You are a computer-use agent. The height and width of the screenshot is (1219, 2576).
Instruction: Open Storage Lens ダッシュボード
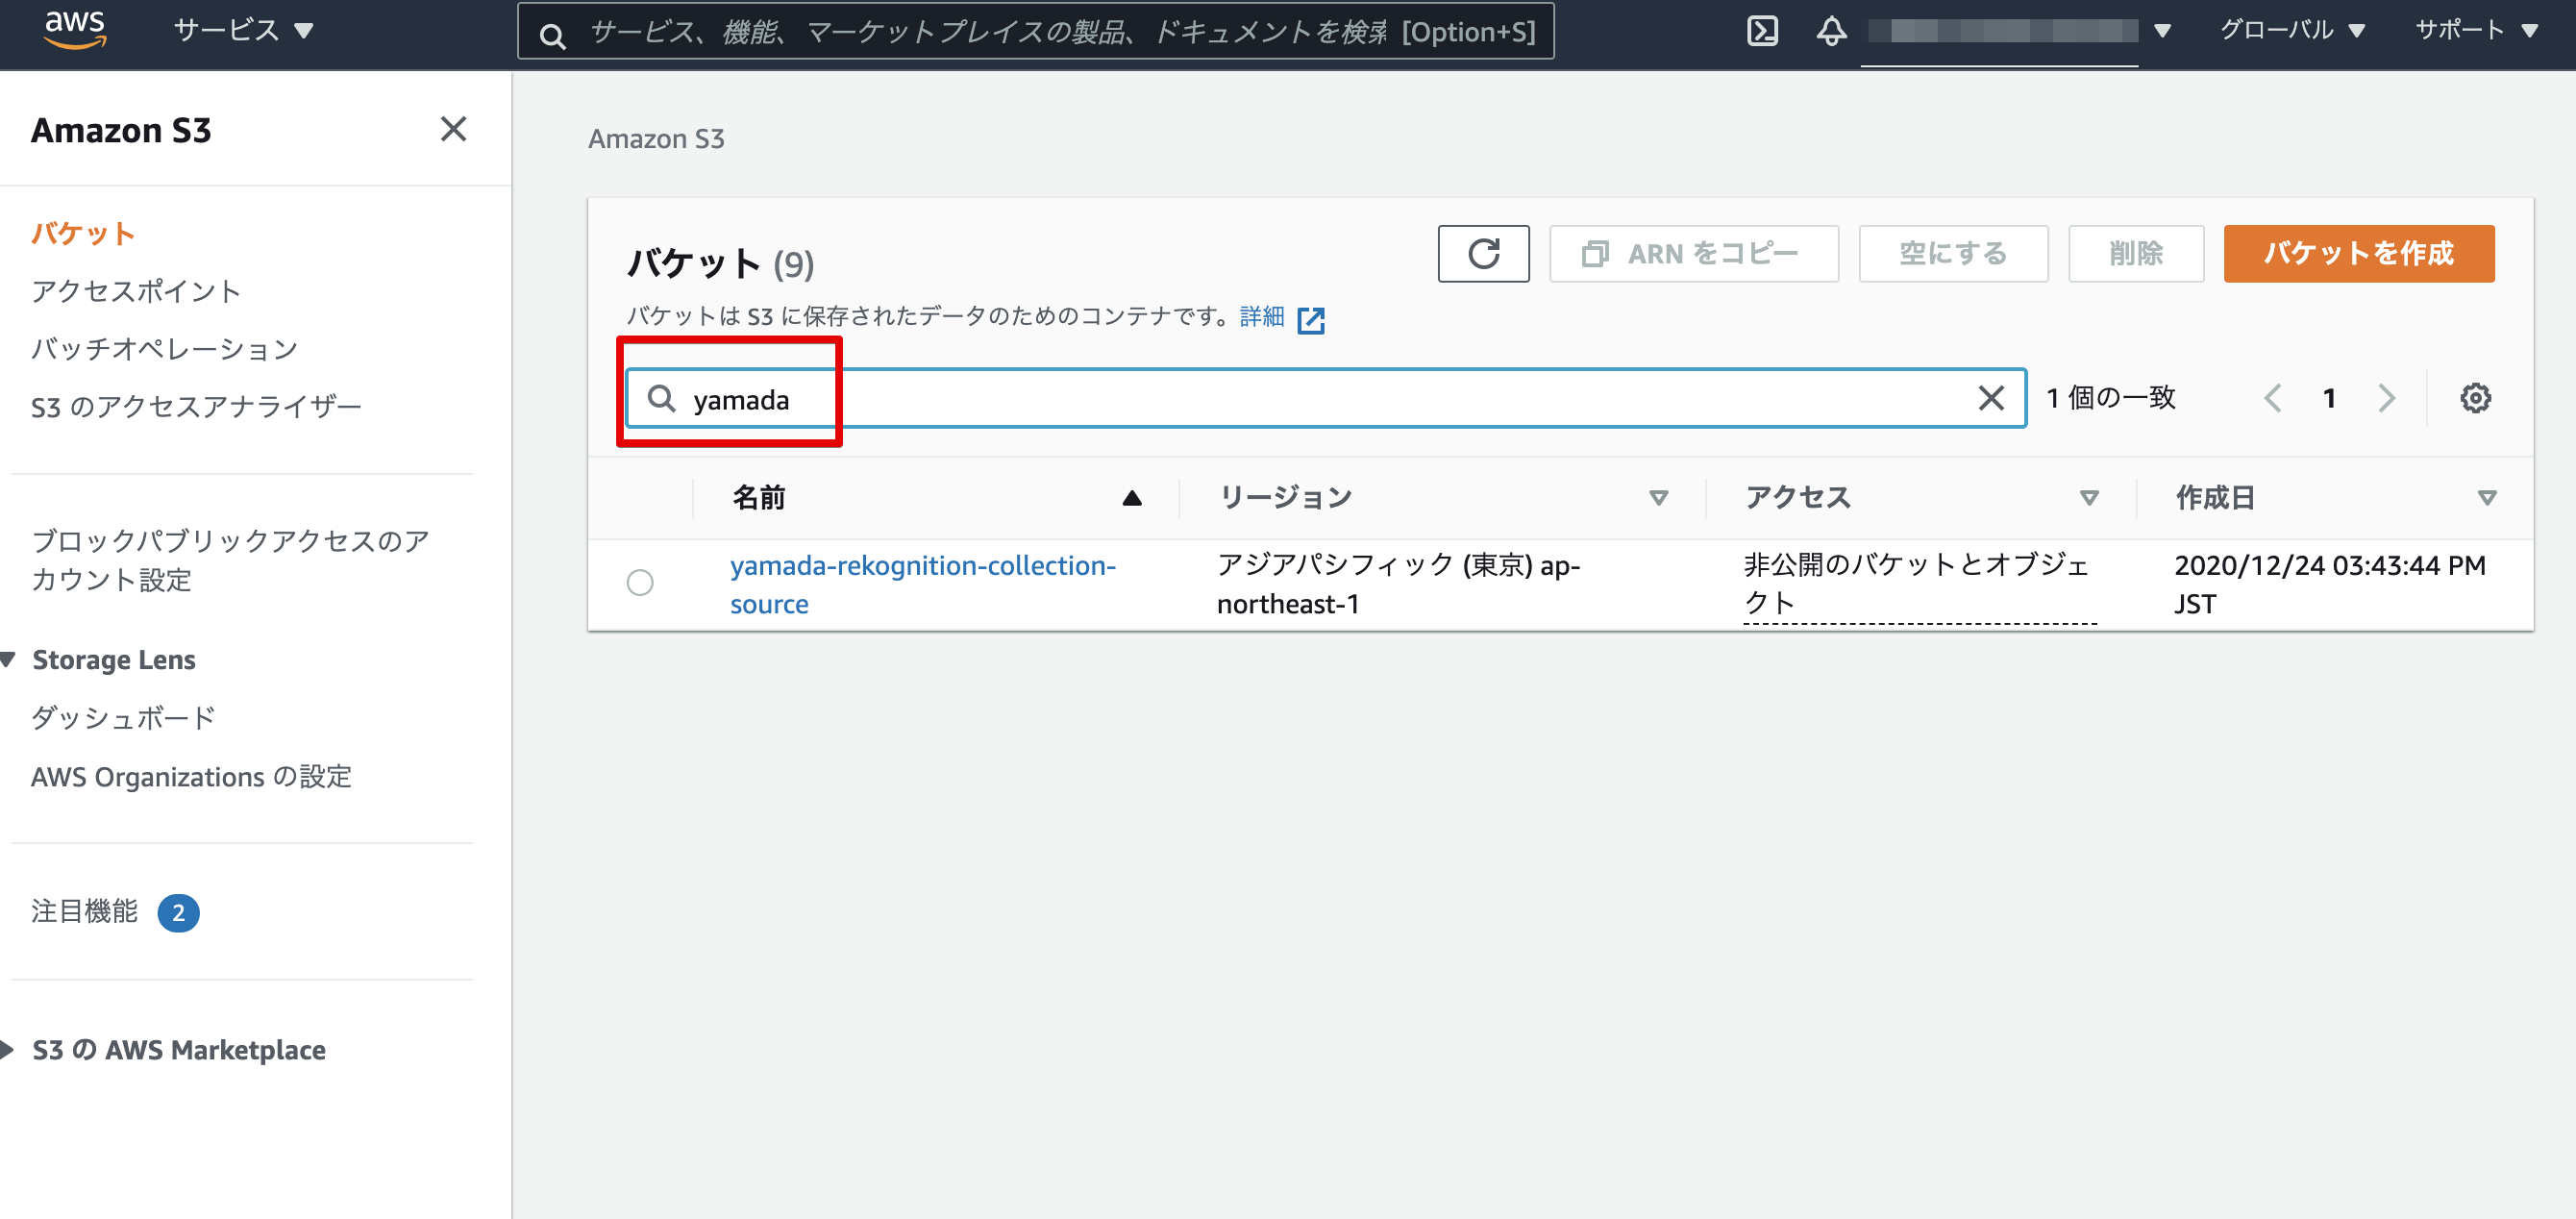pyautogui.click(x=123, y=717)
